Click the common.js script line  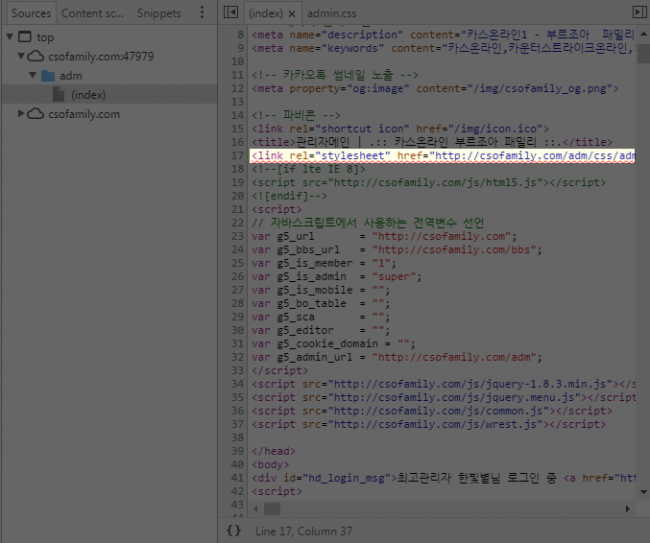pyautogui.click(x=432, y=411)
